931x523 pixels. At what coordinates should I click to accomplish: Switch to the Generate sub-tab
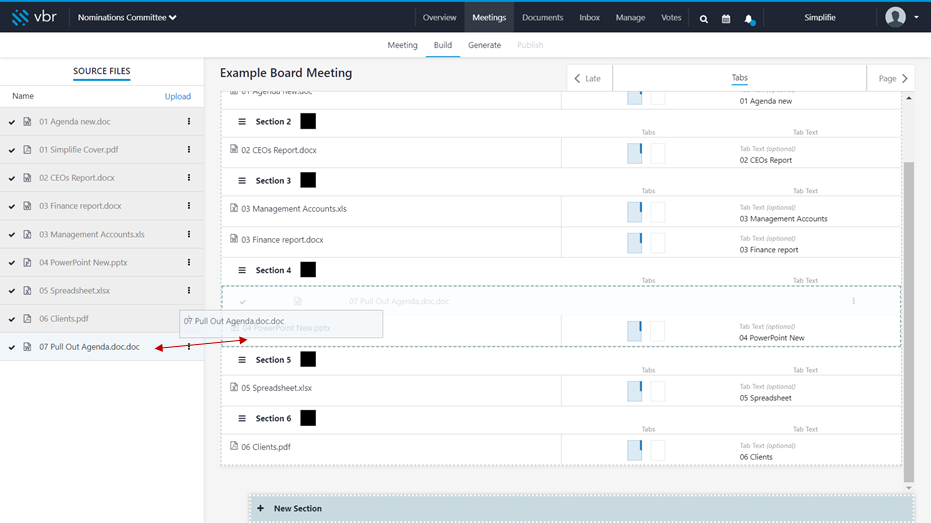click(x=484, y=45)
